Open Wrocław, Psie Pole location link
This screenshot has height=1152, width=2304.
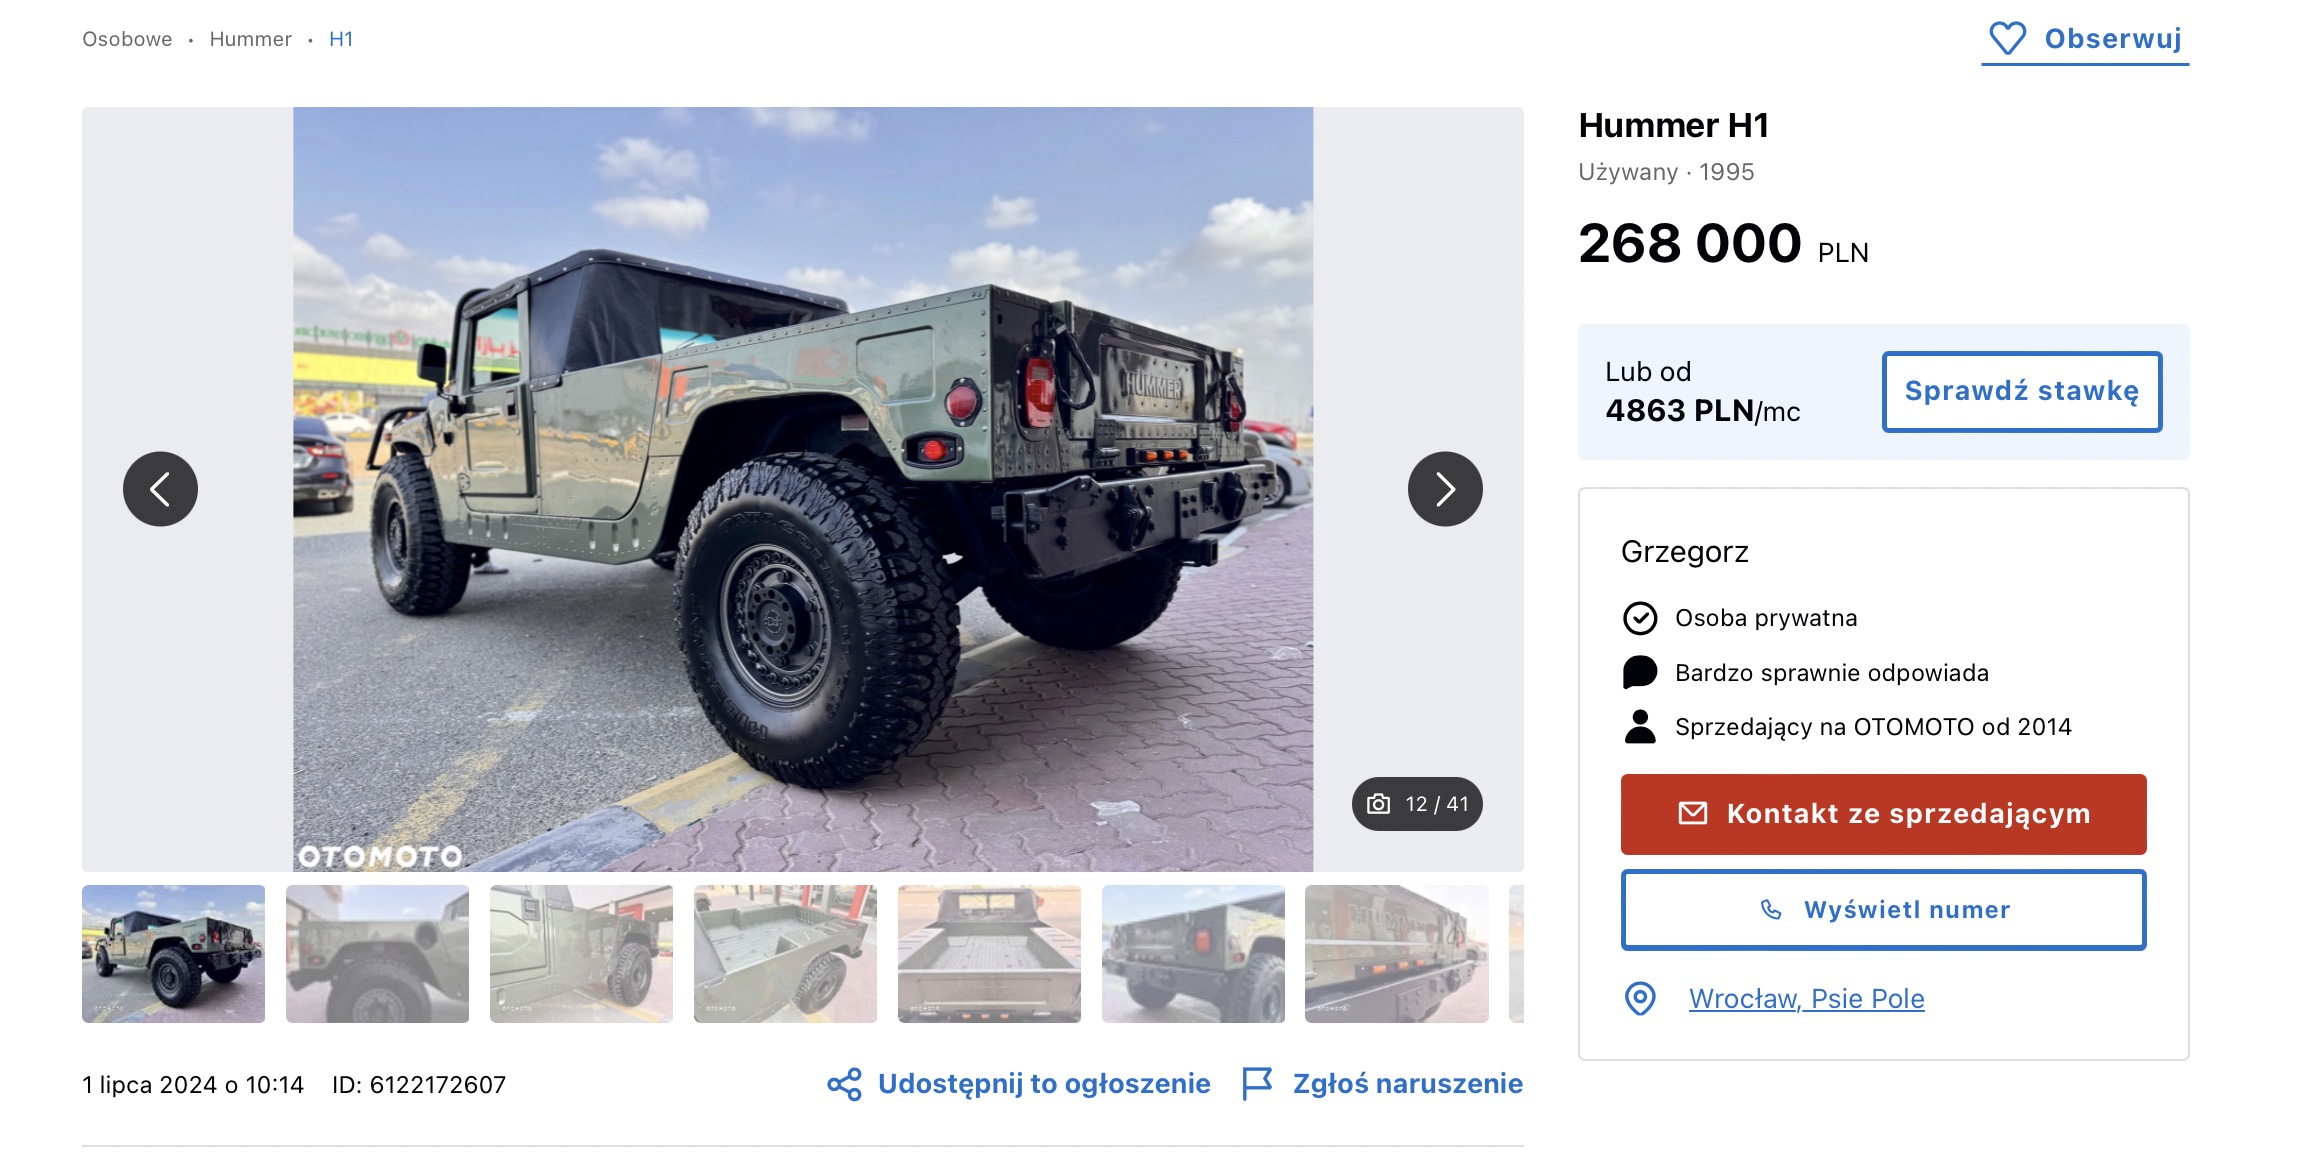pyautogui.click(x=1807, y=998)
